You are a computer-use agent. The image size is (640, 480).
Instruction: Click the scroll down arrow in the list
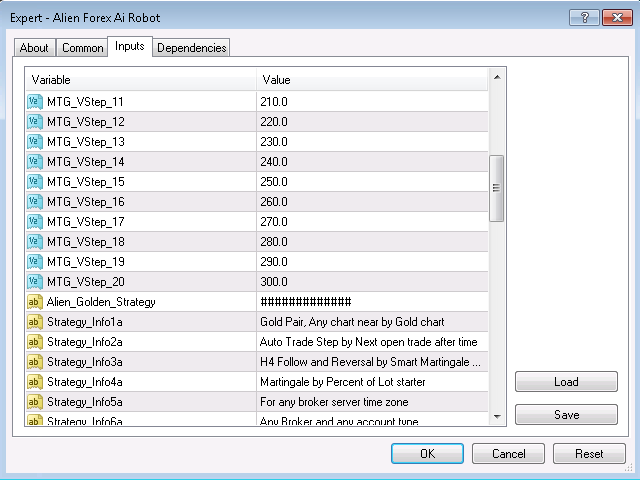(x=497, y=416)
